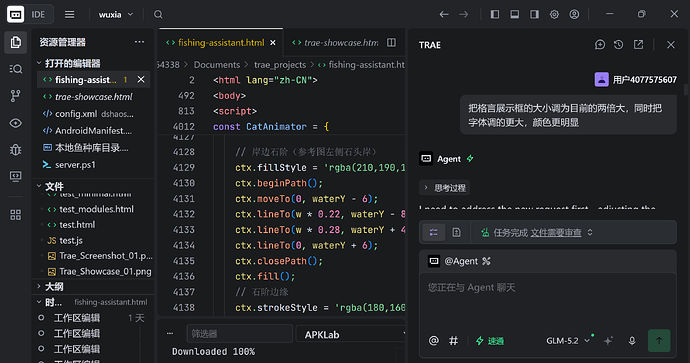The image size is (690, 363).
Task: Open Trae_Screenshot_01 image file
Action: [x=99, y=256]
